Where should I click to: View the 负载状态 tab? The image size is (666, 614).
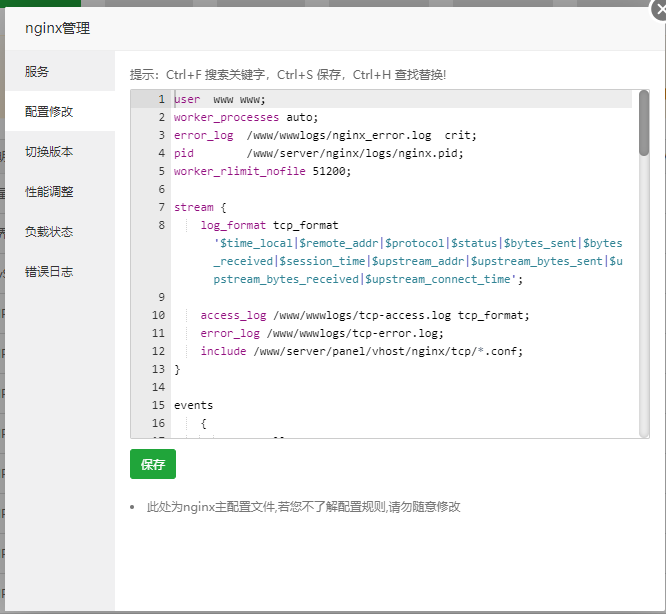(x=60, y=231)
